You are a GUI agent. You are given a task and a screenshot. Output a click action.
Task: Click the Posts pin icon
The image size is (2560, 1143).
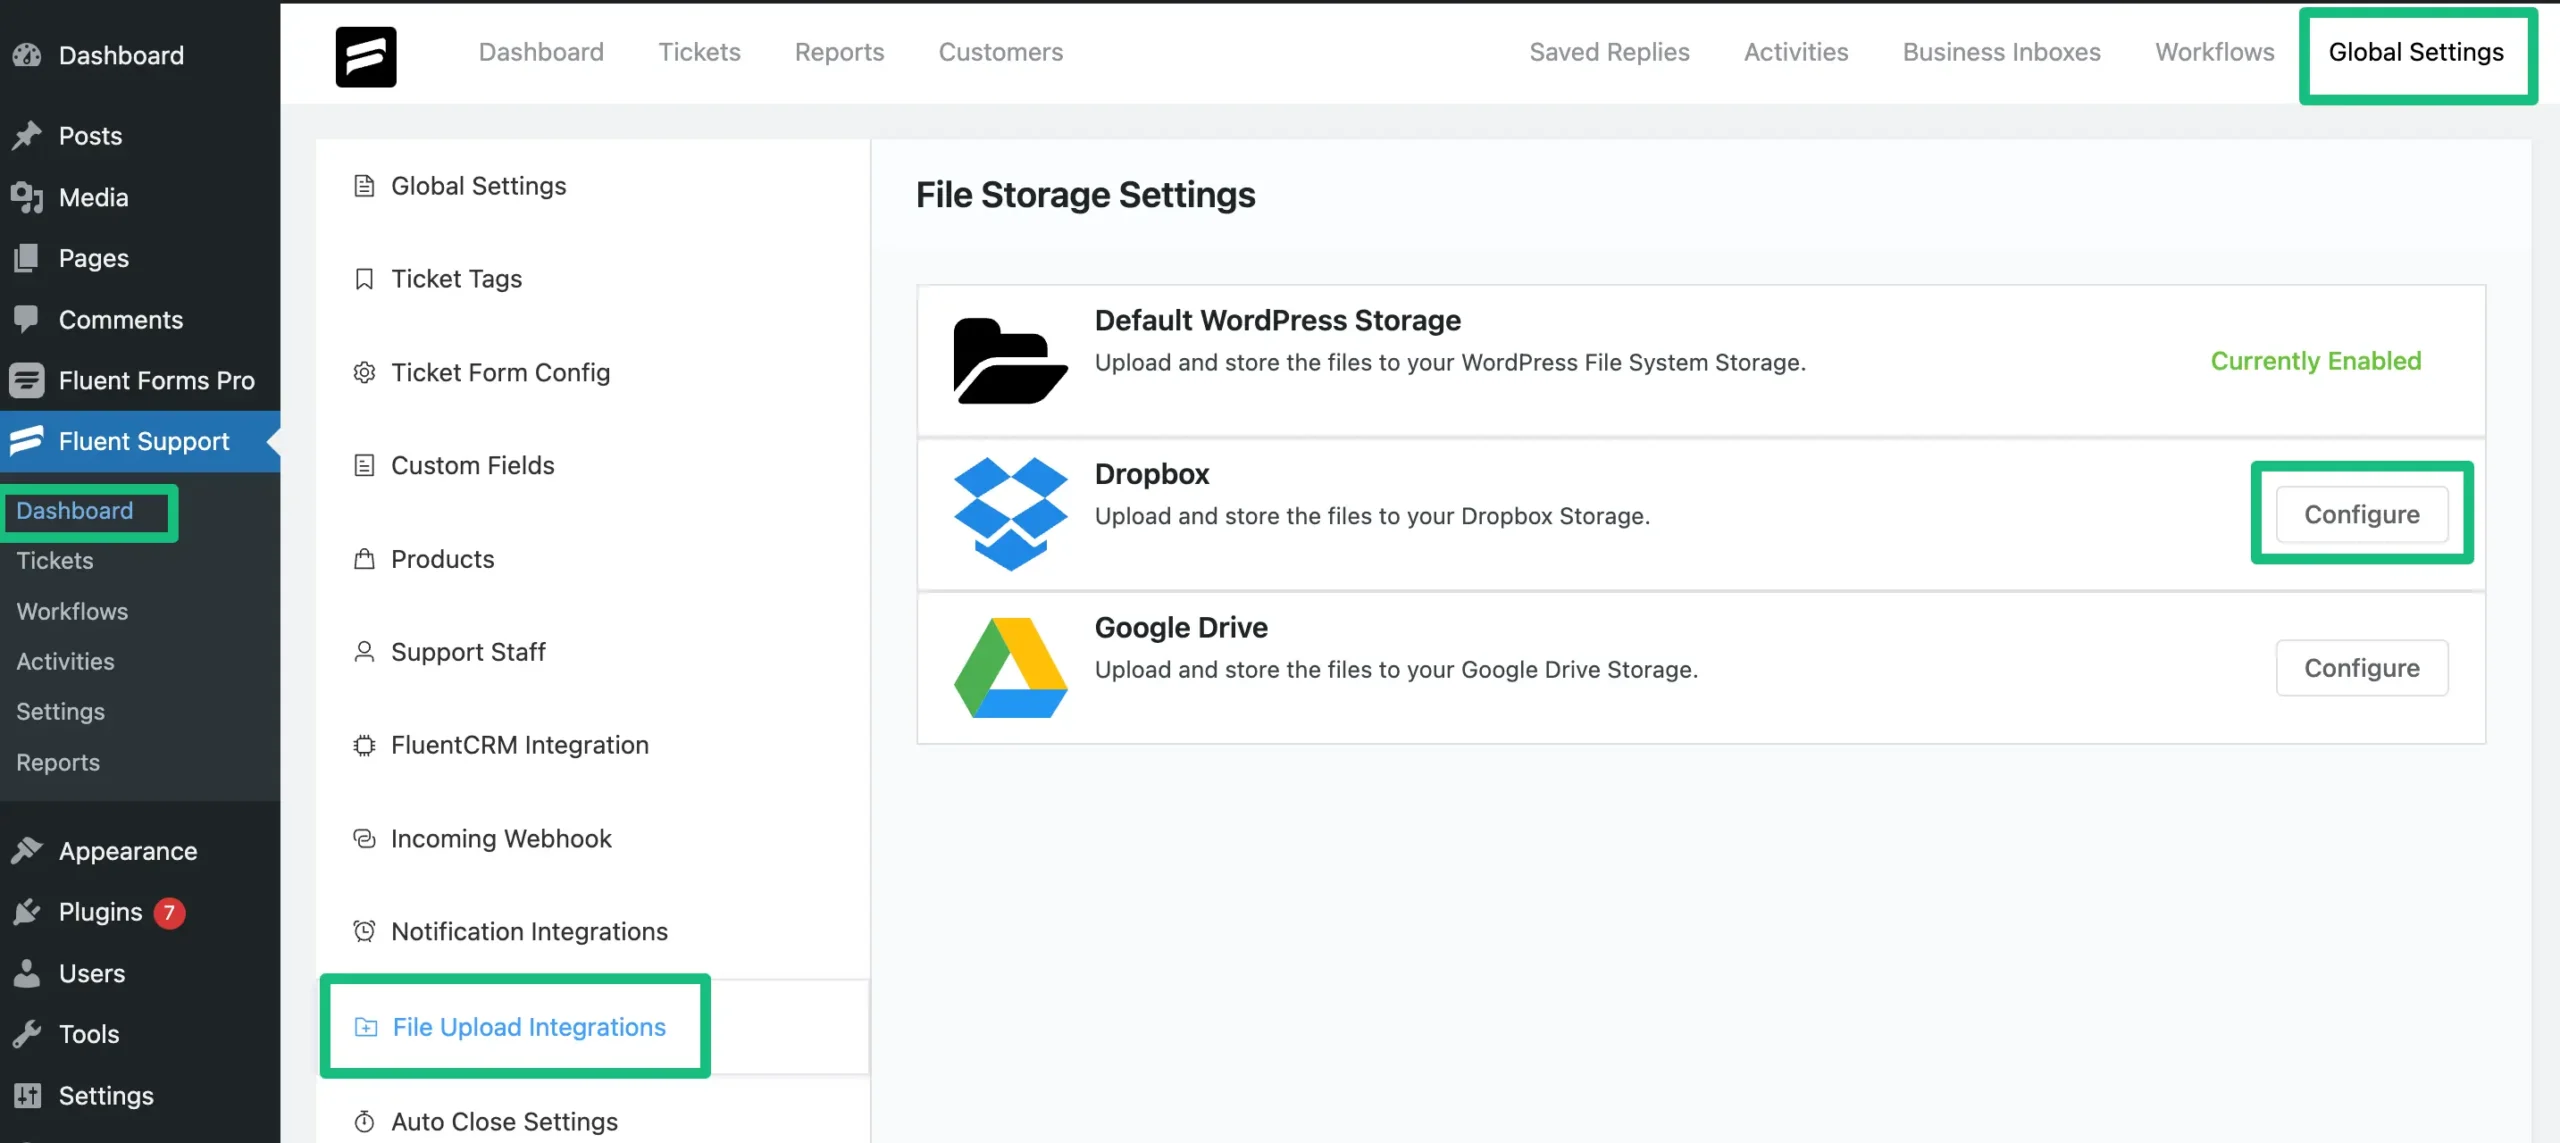[x=27, y=135]
